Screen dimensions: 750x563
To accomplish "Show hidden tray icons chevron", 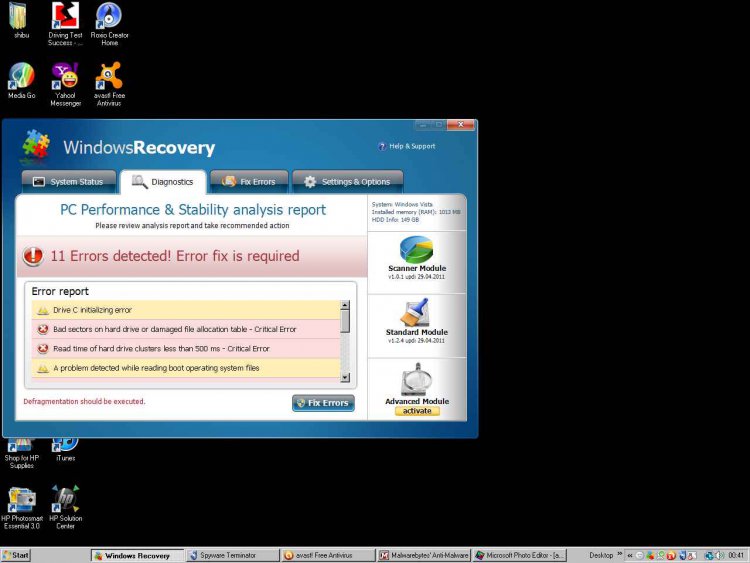I will coord(630,555).
